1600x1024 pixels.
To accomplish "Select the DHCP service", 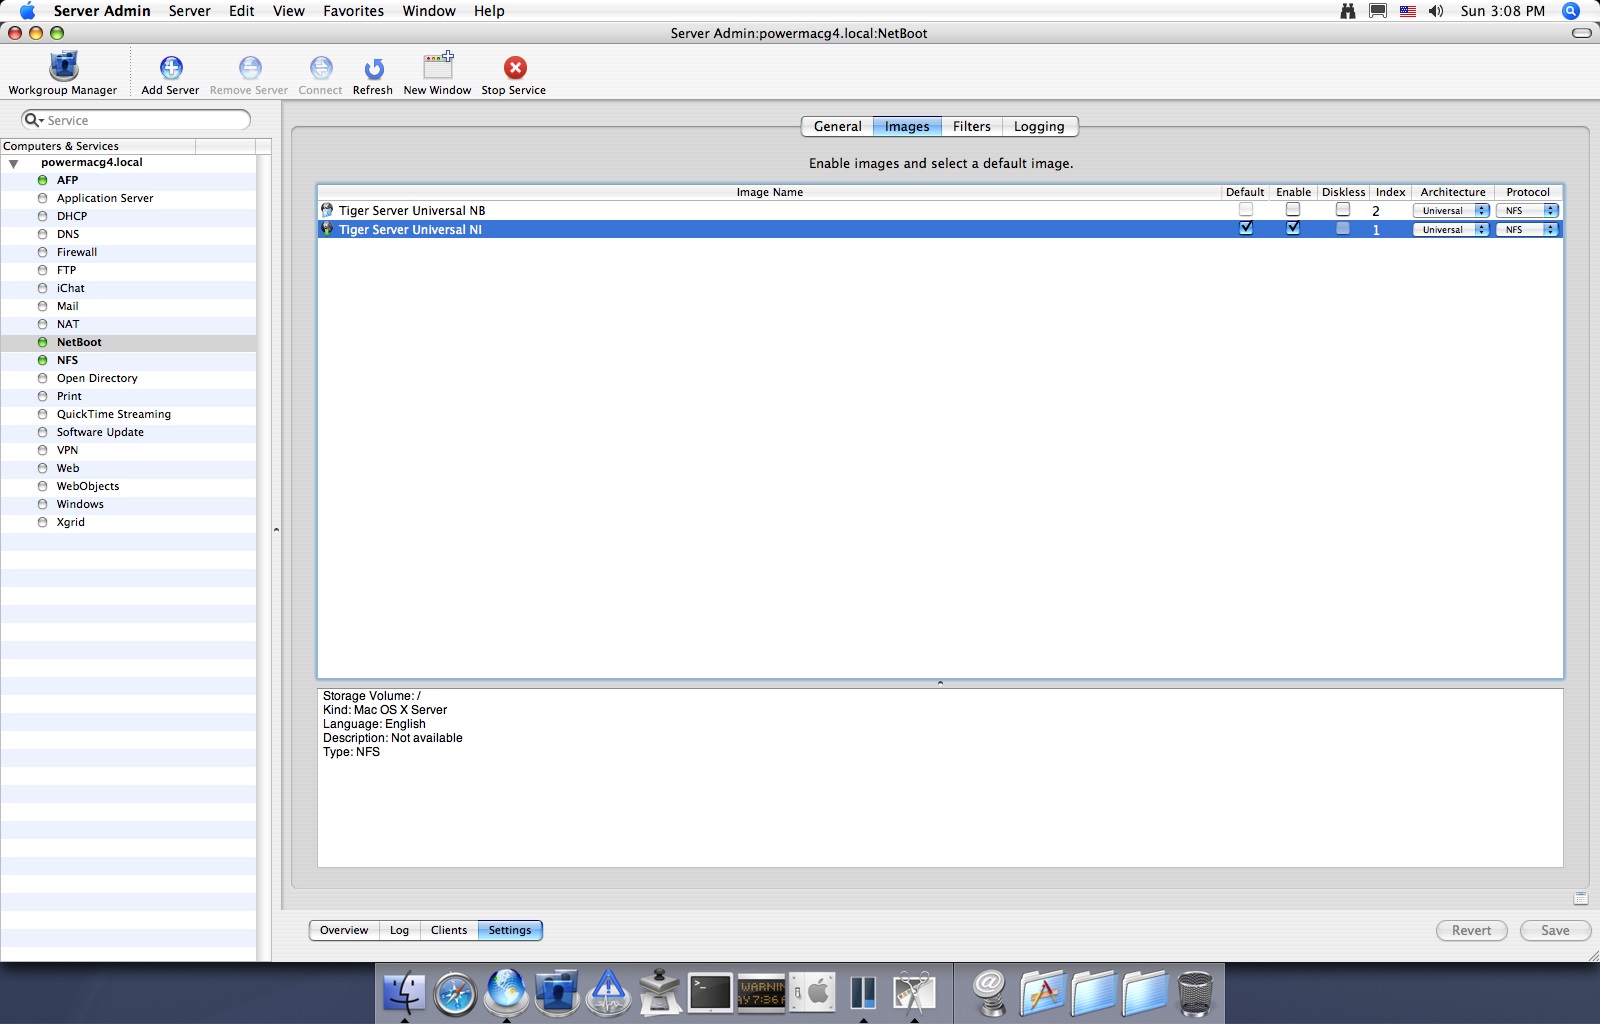I will click(128, 216).
